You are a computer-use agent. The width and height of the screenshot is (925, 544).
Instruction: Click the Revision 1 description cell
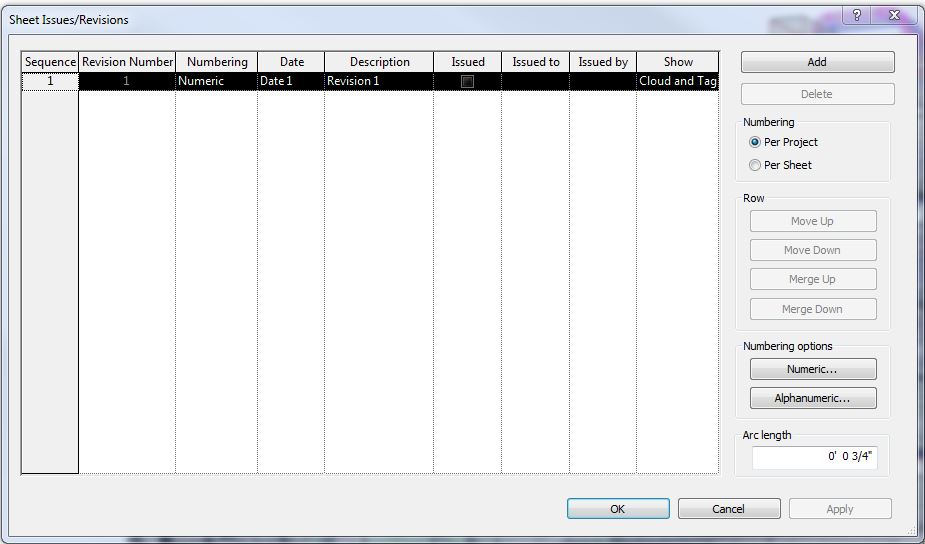tap(379, 81)
